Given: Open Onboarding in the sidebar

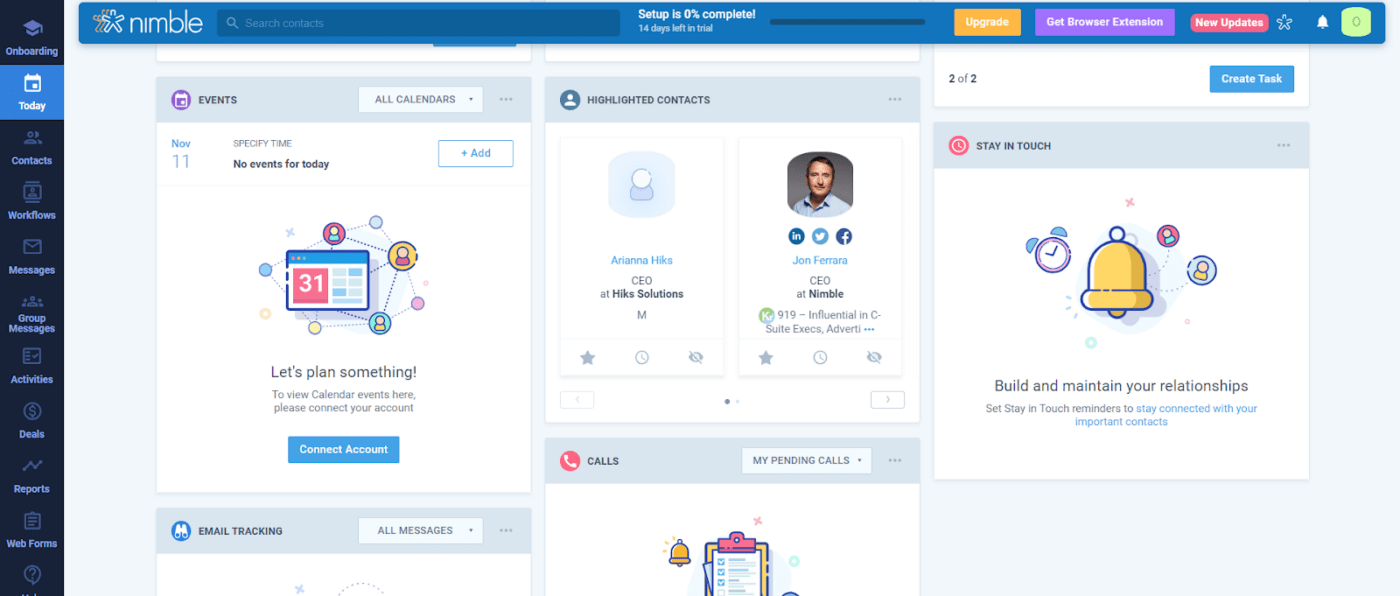Looking at the screenshot, I should pyautogui.click(x=32, y=38).
